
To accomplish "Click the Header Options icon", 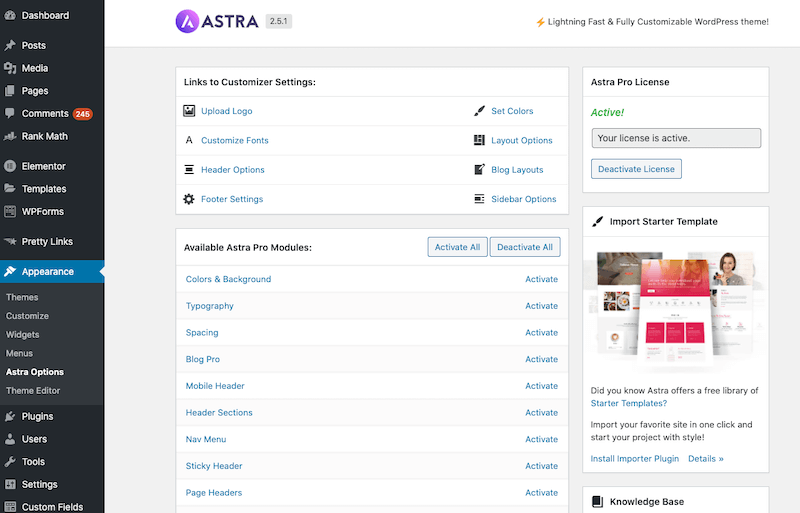I will coord(189,169).
